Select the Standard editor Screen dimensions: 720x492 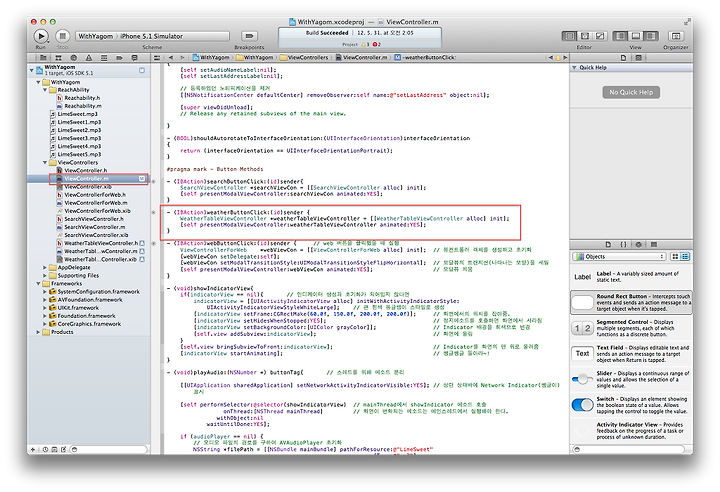coord(569,36)
